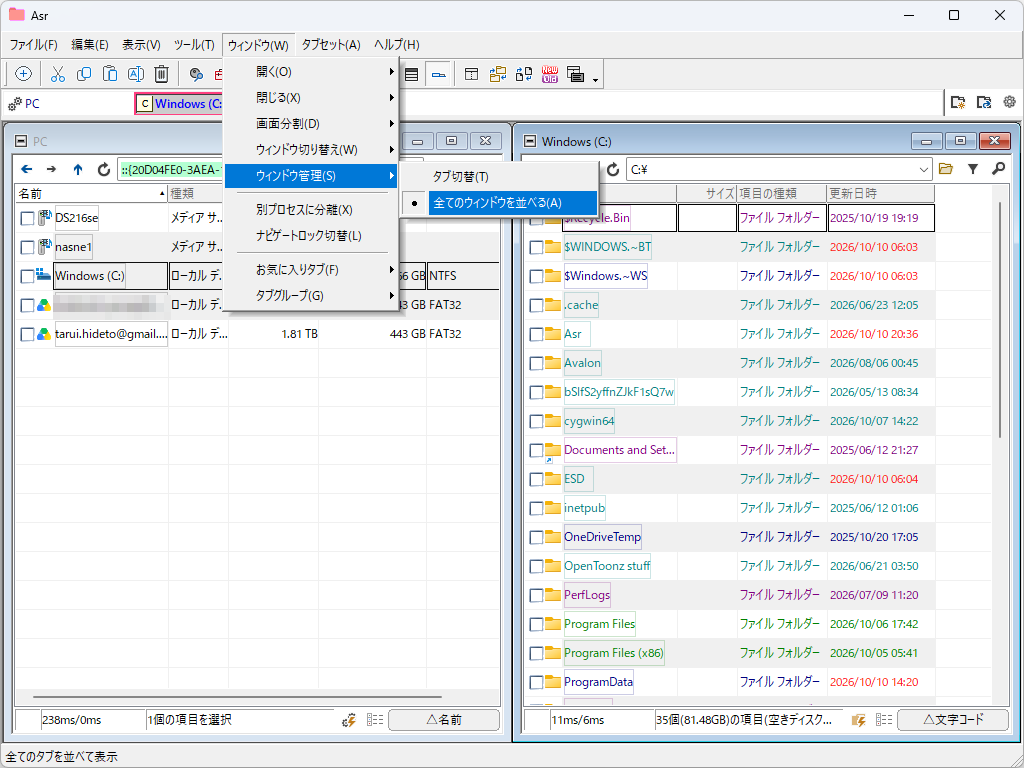Sort by 更新日時 column header
Viewport: 1024px width, 768px height.
pos(881,193)
